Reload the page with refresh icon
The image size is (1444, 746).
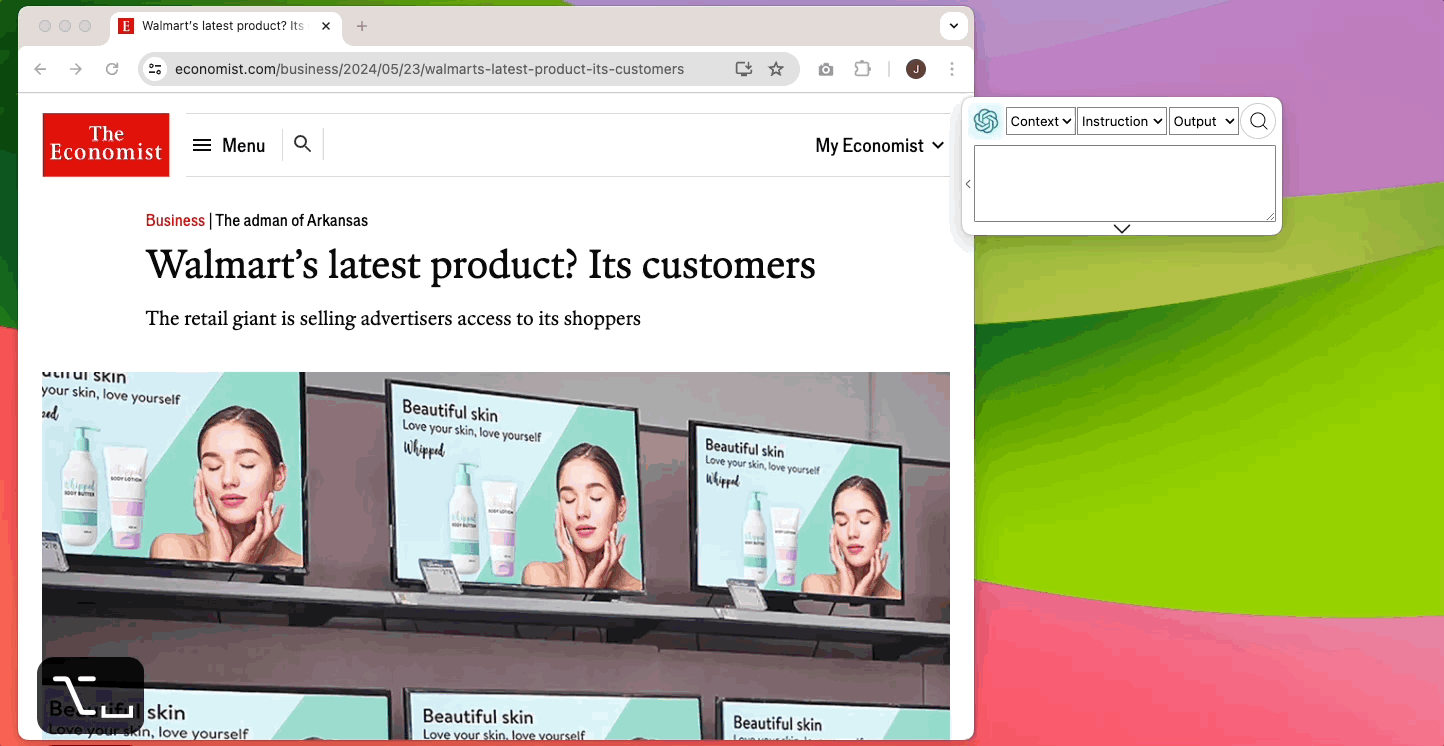point(112,69)
